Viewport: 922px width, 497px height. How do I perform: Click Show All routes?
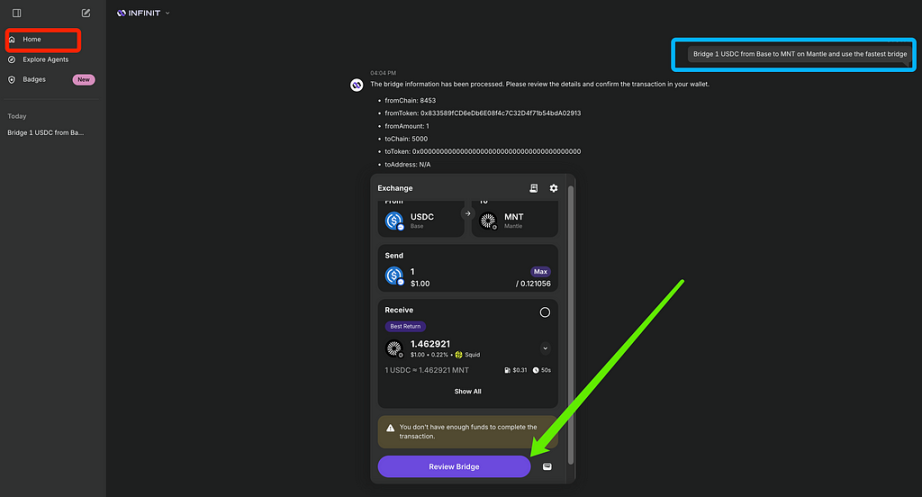click(x=467, y=392)
